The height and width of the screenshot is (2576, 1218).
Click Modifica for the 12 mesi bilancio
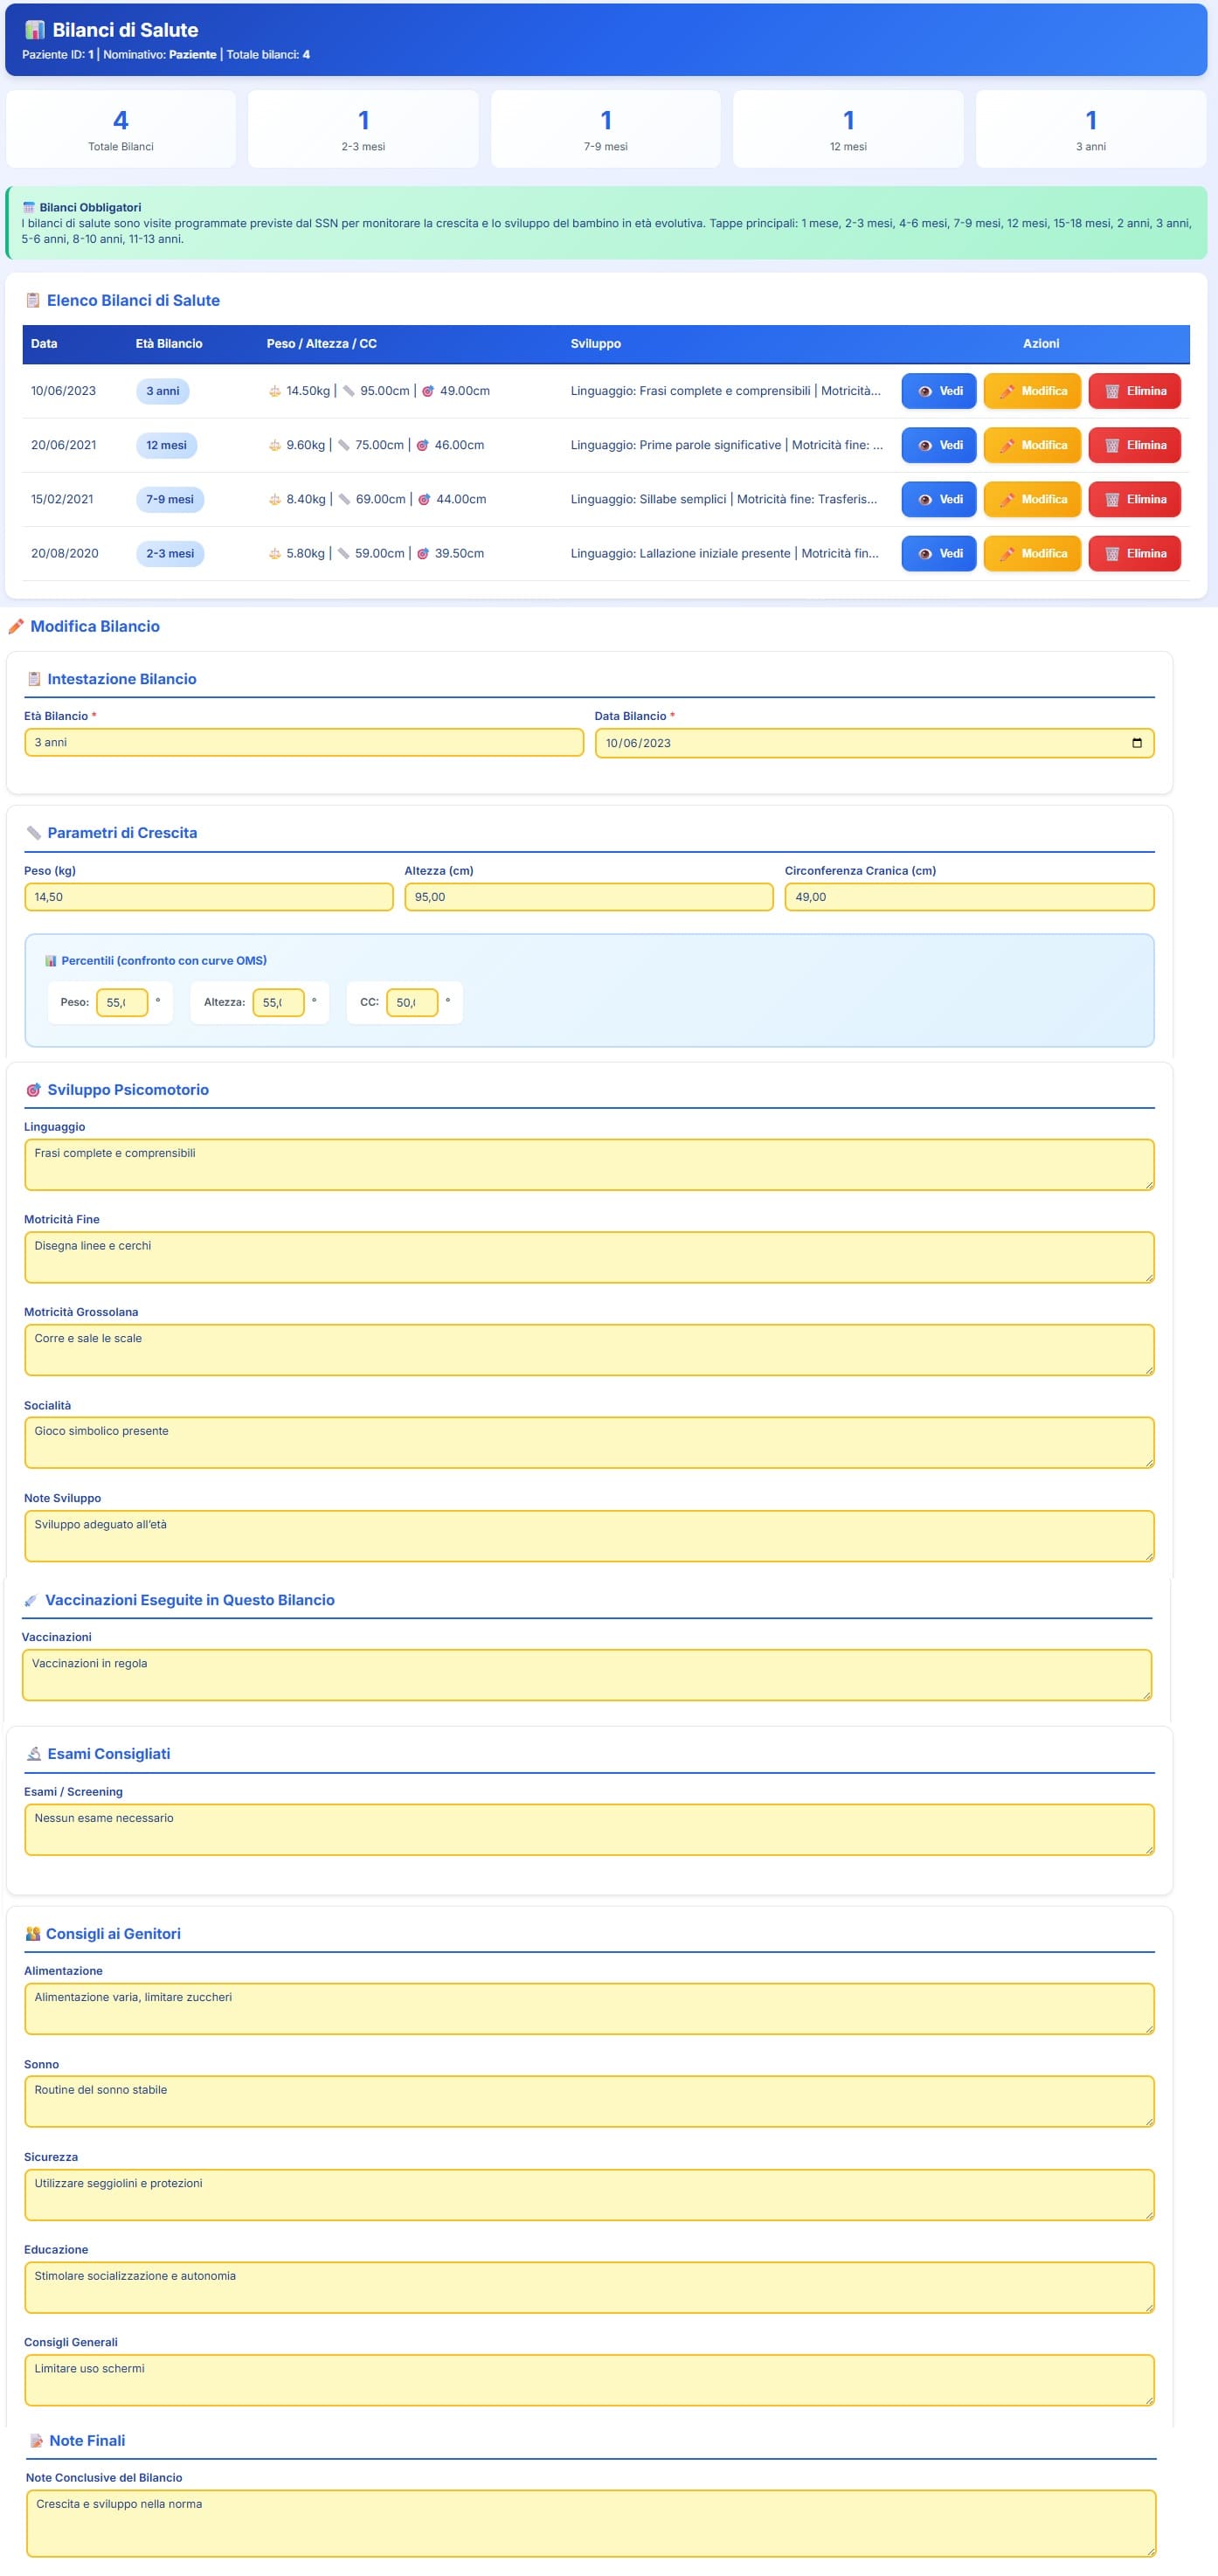pyautogui.click(x=1032, y=445)
